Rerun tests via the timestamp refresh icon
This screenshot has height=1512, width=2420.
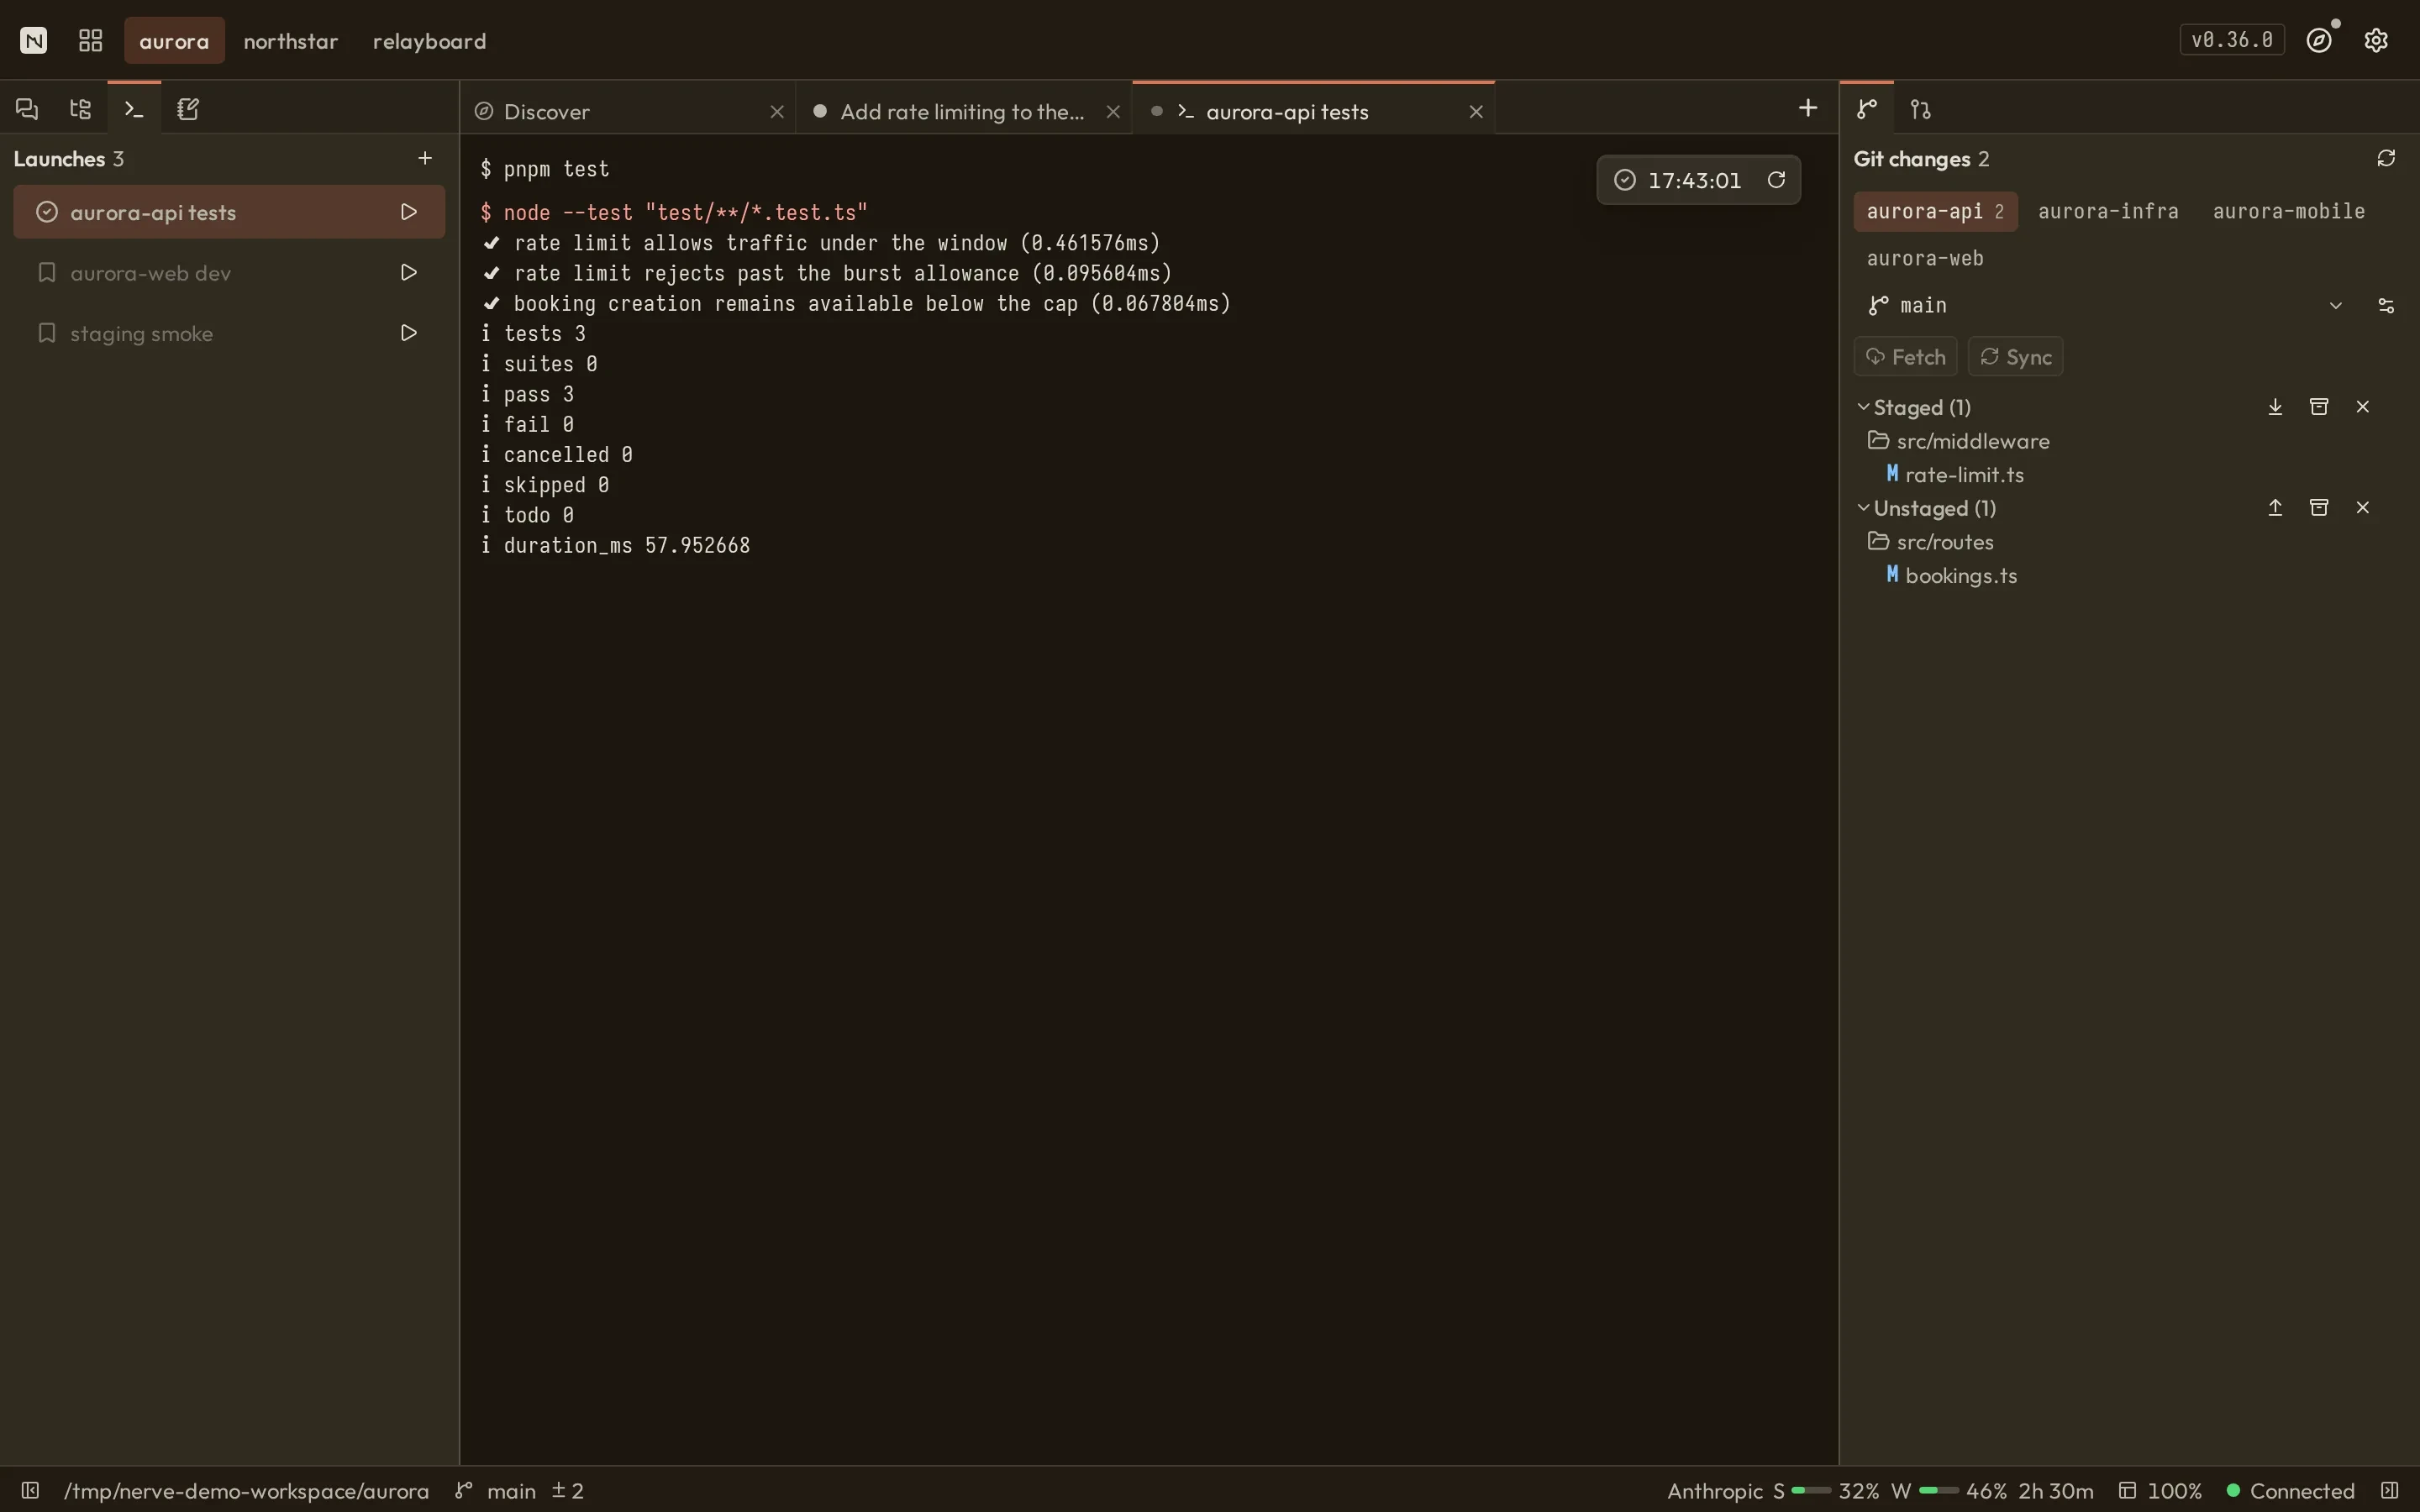coord(1776,180)
